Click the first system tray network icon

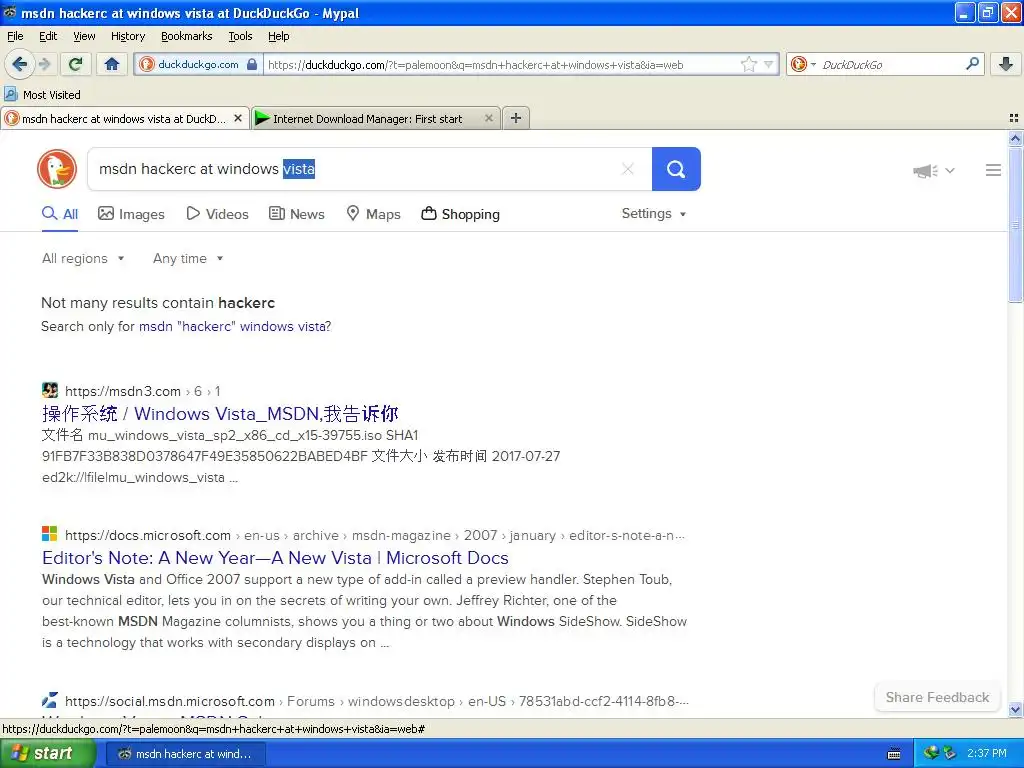pyautogui.click(x=931, y=753)
